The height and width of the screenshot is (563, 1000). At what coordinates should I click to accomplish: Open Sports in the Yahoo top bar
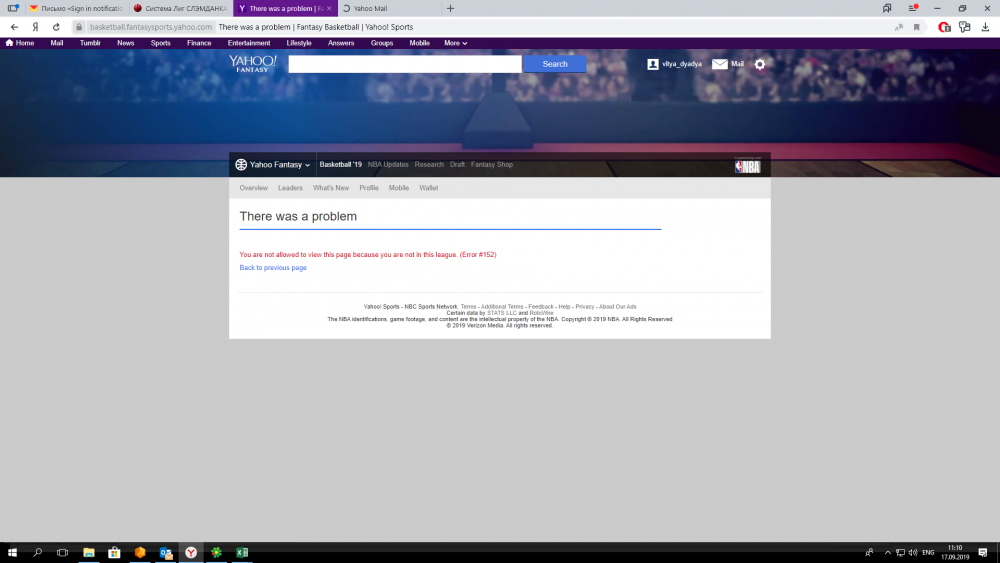pyautogui.click(x=160, y=43)
